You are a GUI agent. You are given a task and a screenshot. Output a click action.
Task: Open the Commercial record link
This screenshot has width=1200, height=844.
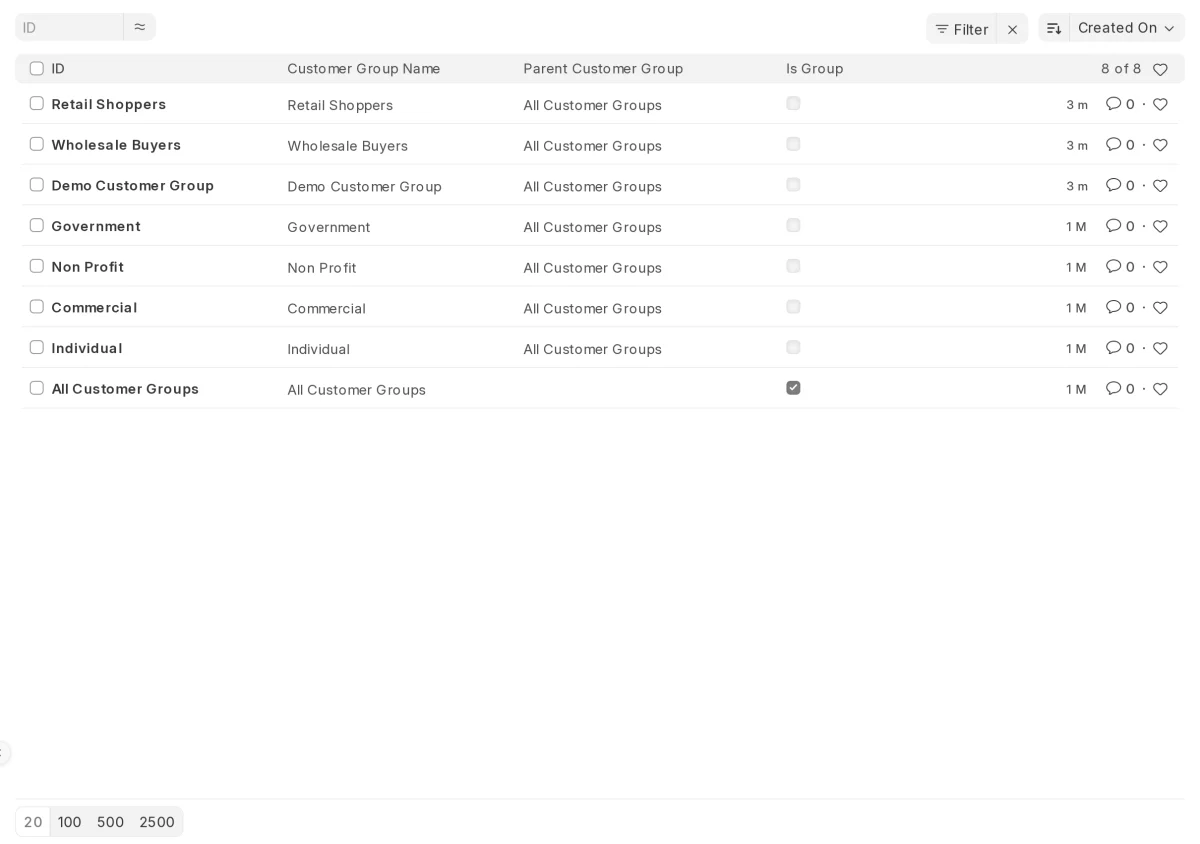94,308
